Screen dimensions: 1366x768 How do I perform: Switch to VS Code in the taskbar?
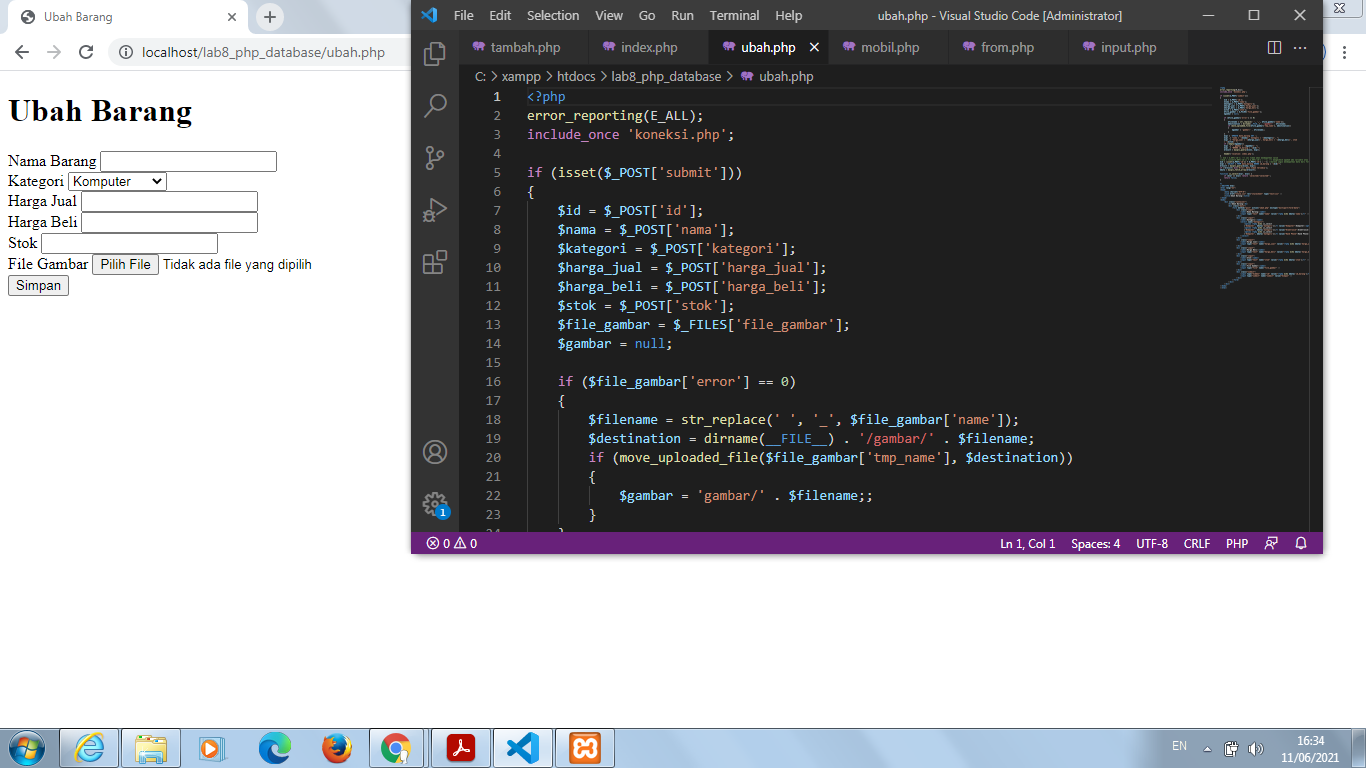click(523, 748)
